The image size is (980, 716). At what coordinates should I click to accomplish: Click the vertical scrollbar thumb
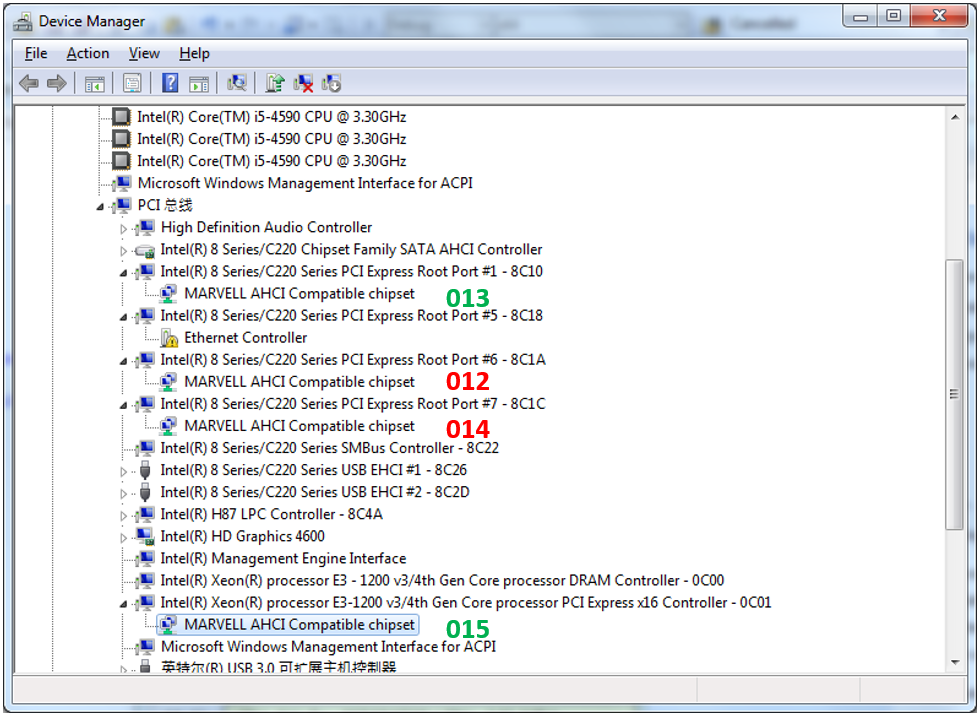pos(954,394)
